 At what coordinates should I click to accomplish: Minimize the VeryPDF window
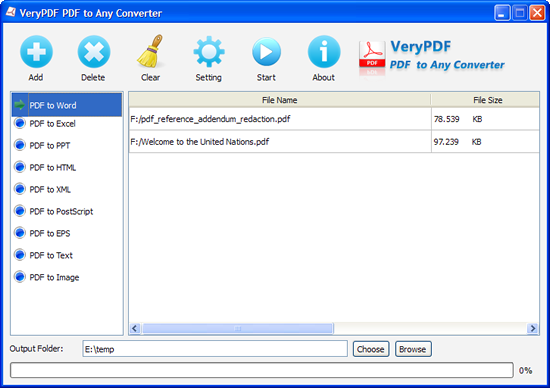click(x=502, y=13)
